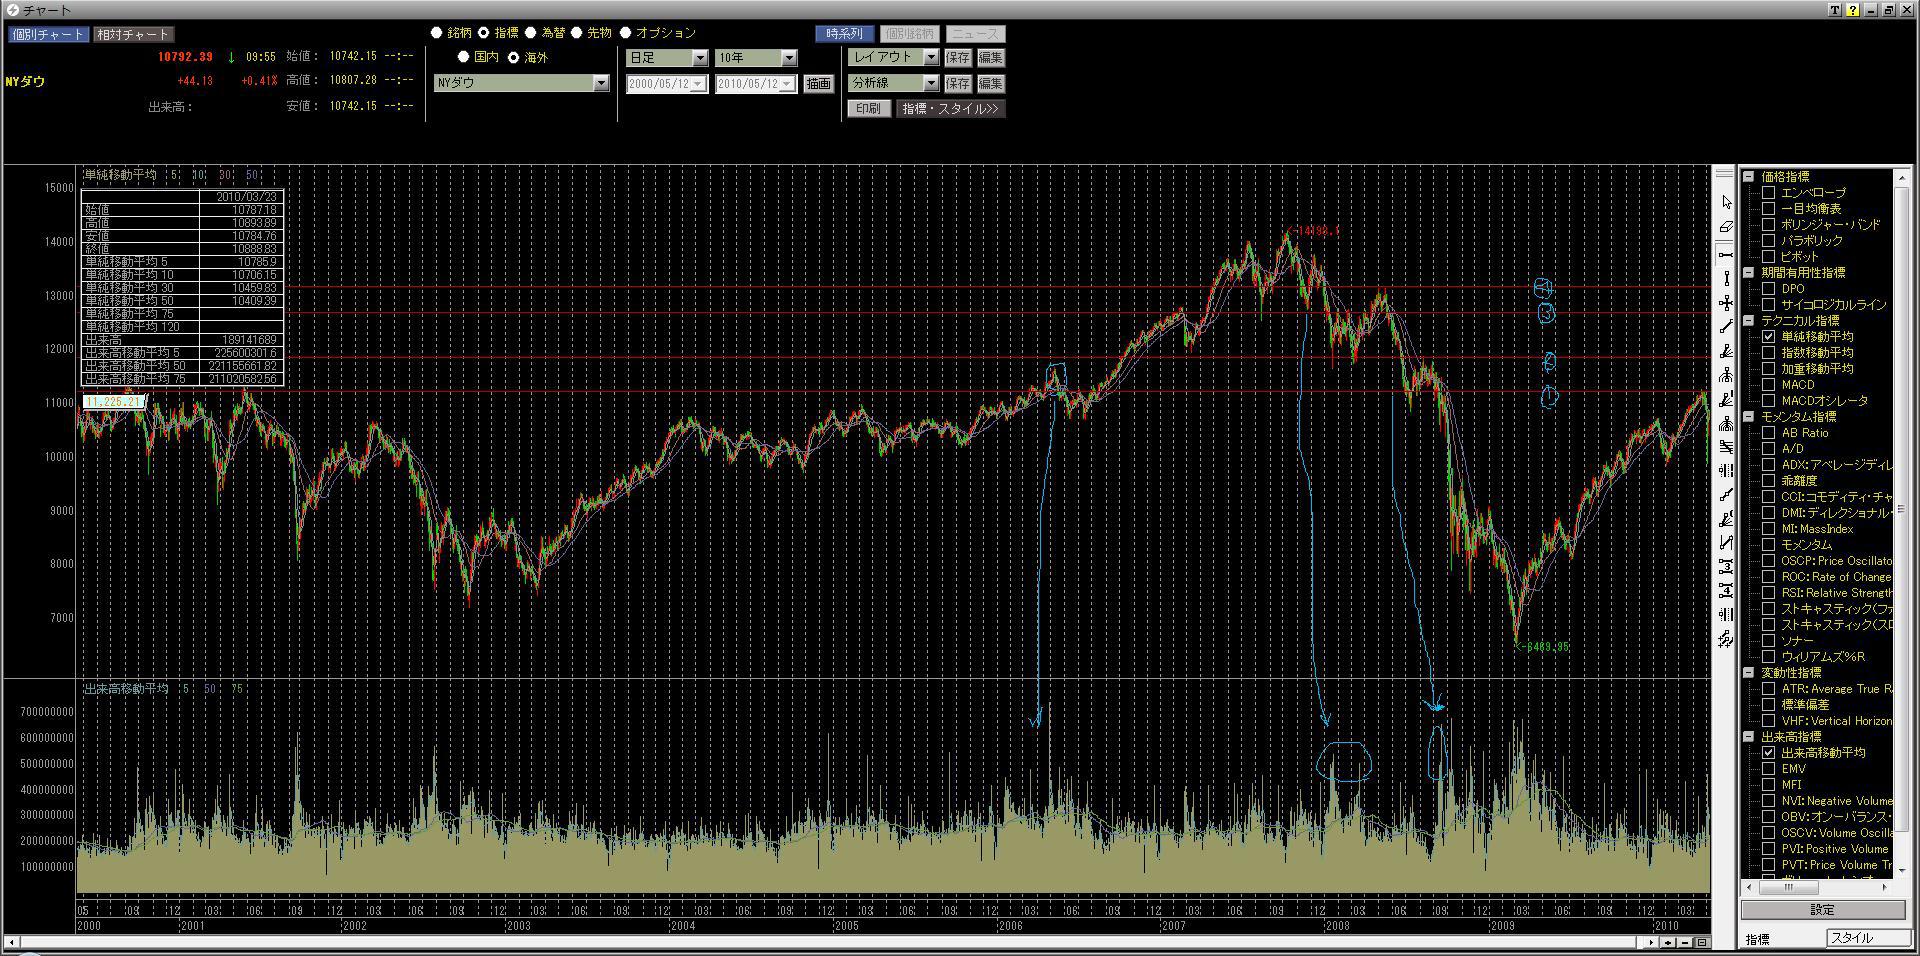Enable the MACD checkbox
This screenshot has width=1920, height=956.
click(x=1769, y=385)
